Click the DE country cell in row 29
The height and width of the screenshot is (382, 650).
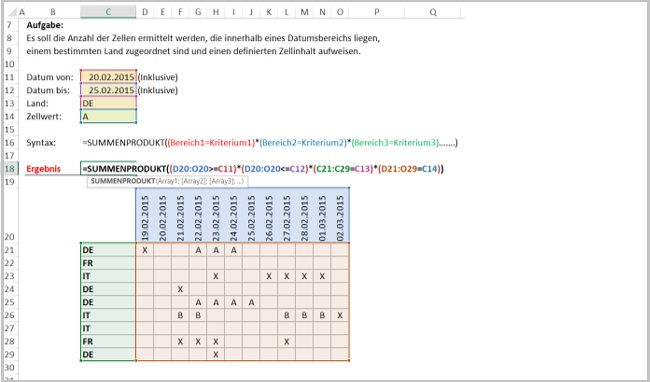[108, 354]
